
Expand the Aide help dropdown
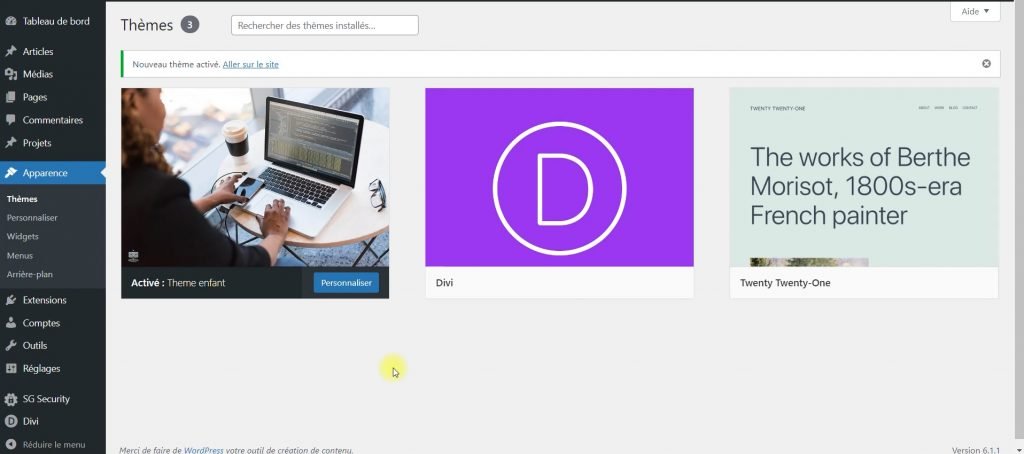coord(974,11)
